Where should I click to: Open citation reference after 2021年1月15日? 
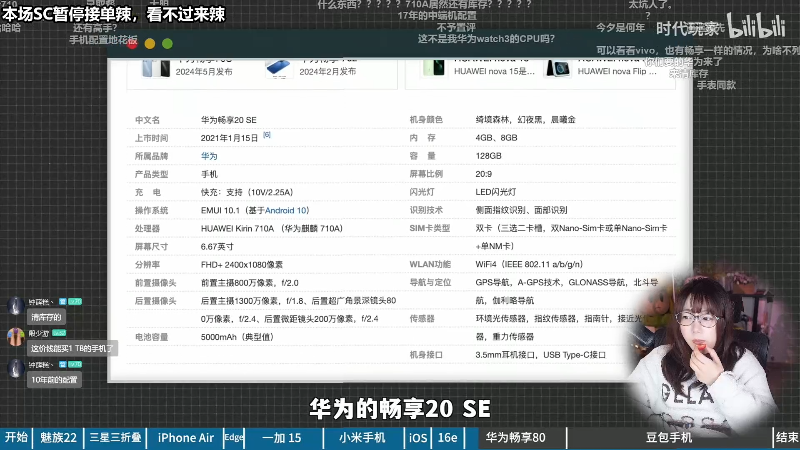pos(267,135)
